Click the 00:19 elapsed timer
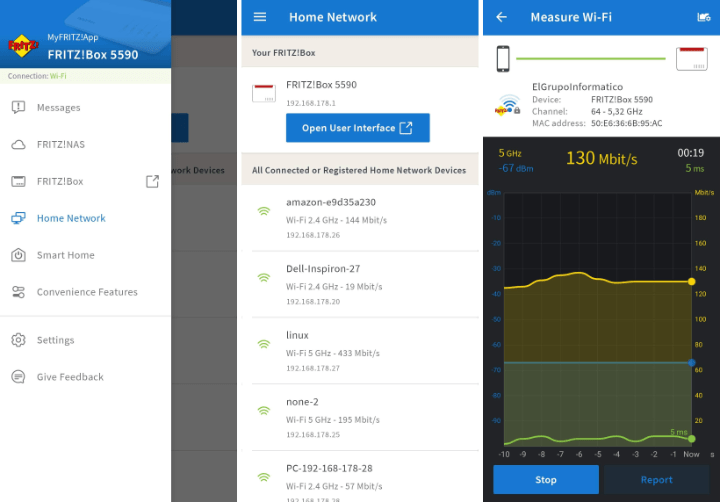The height and width of the screenshot is (502, 720). [x=691, y=153]
